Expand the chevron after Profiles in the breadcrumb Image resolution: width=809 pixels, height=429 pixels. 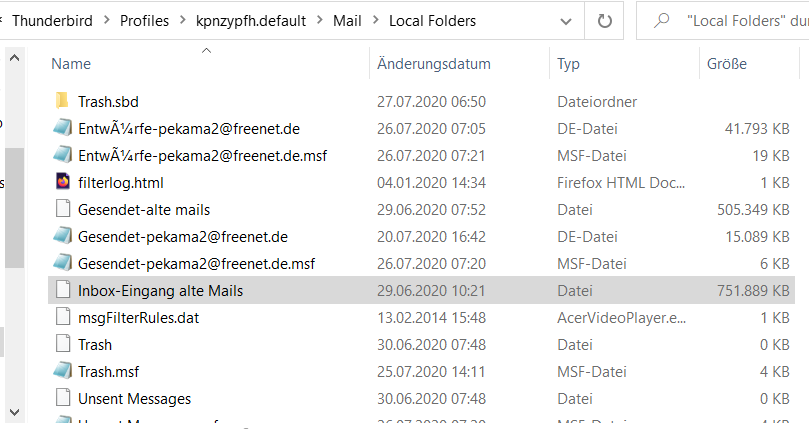pos(186,20)
